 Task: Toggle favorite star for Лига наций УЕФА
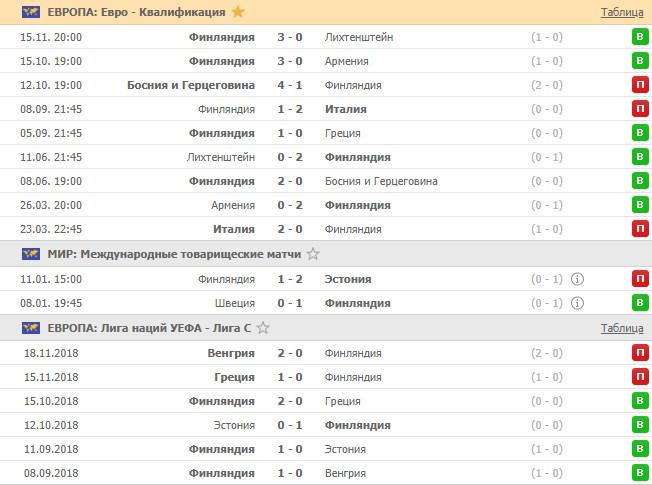pyautogui.click(x=263, y=328)
